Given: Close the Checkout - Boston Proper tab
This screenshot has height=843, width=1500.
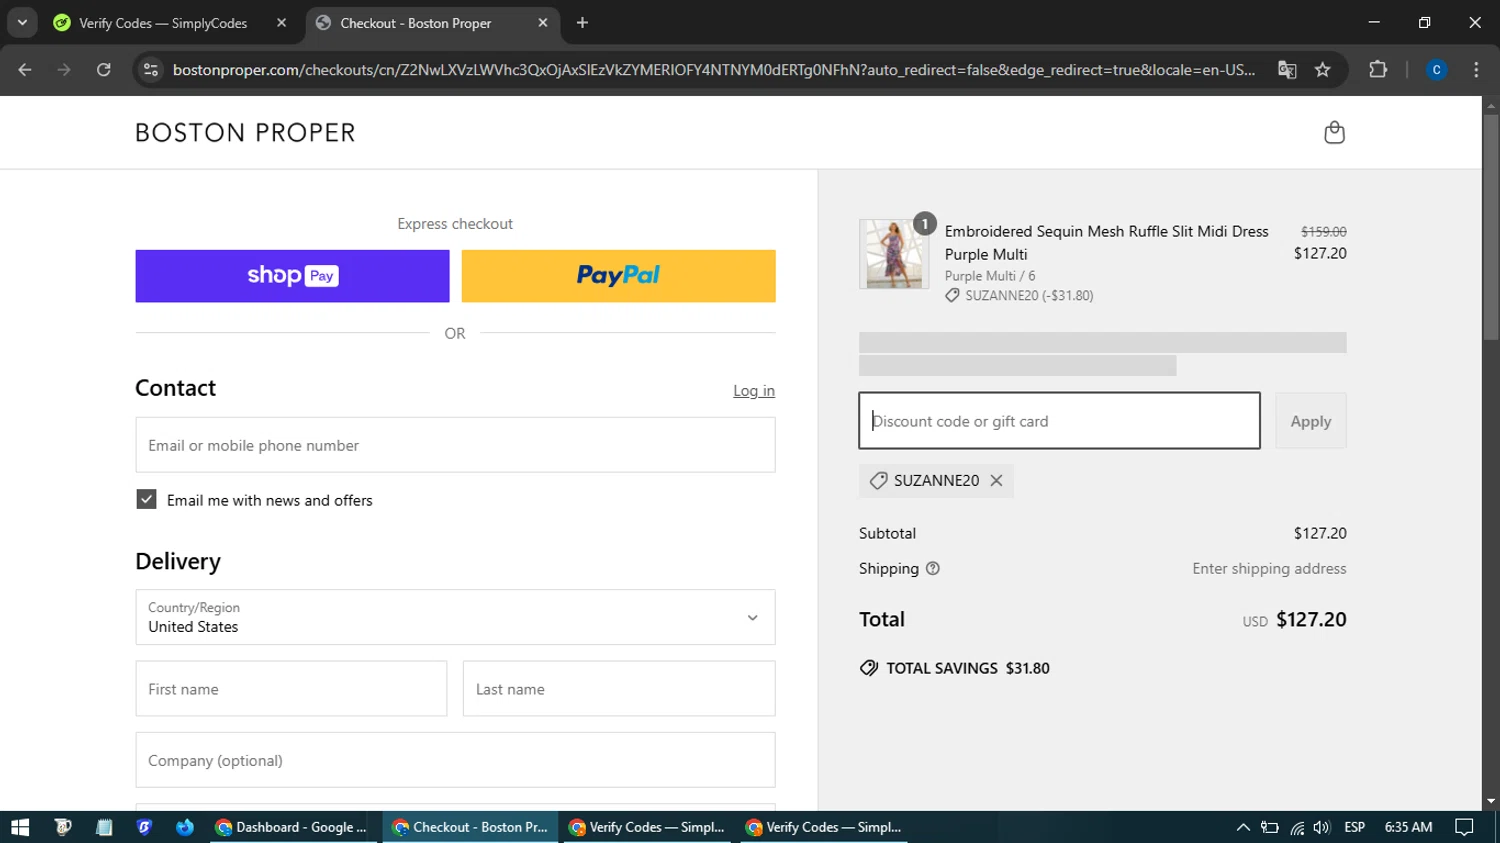Looking at the screenshot, I should 543,22.
